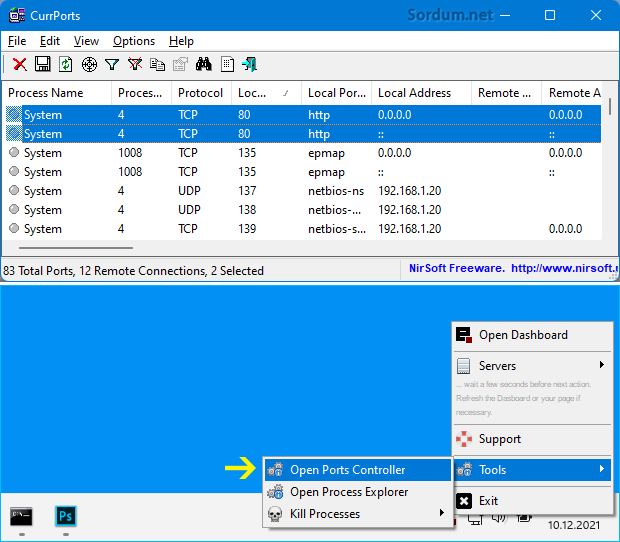The image size is (620, 542).
Task: Sort by the Local Por... name column header
Action: click(x=336, y=93)
